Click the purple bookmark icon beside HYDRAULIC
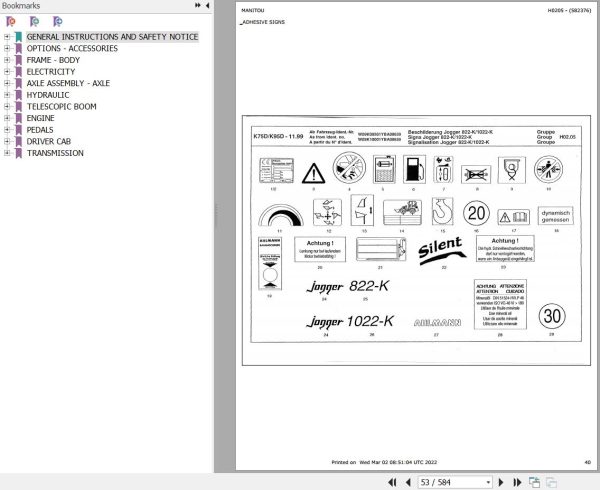 click(x=18, y=95)
